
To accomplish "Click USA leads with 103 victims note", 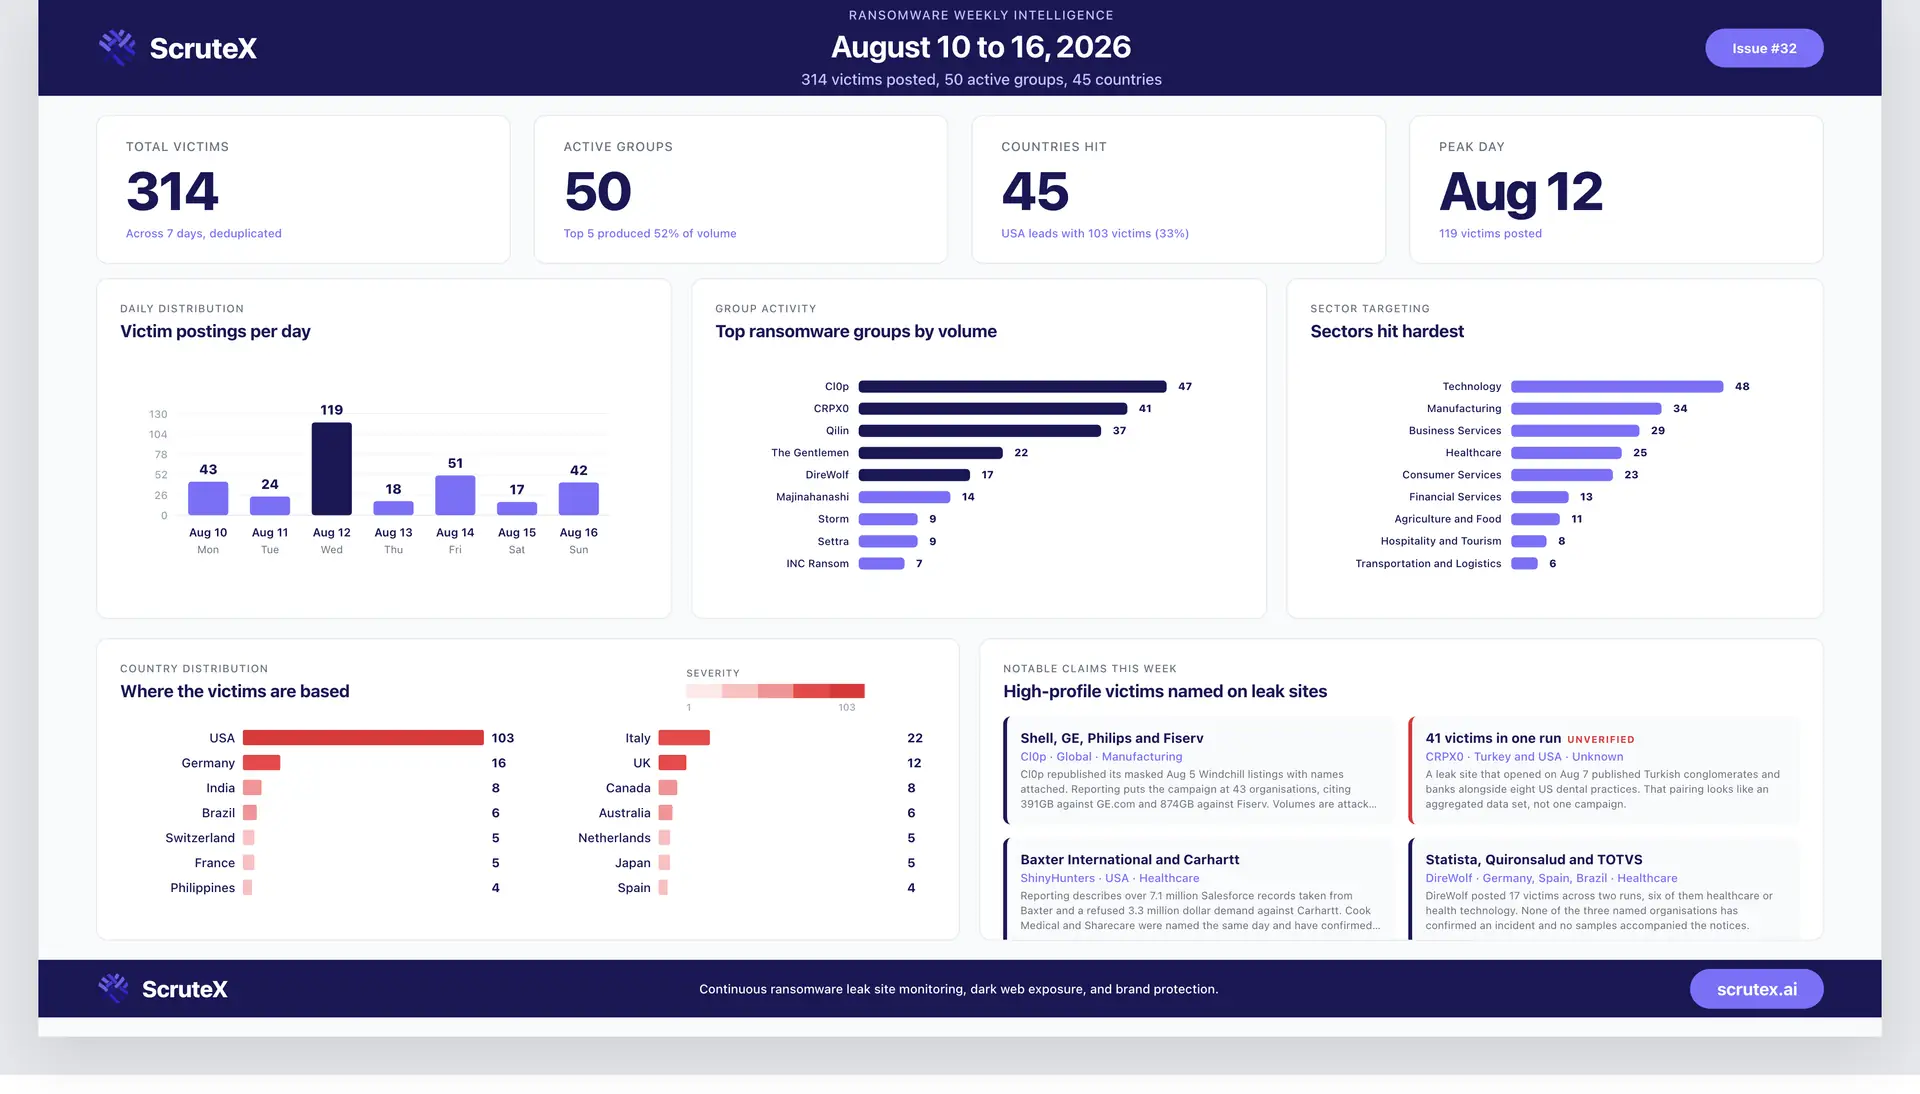I will pyautogui.click(x=1095, y=234).
